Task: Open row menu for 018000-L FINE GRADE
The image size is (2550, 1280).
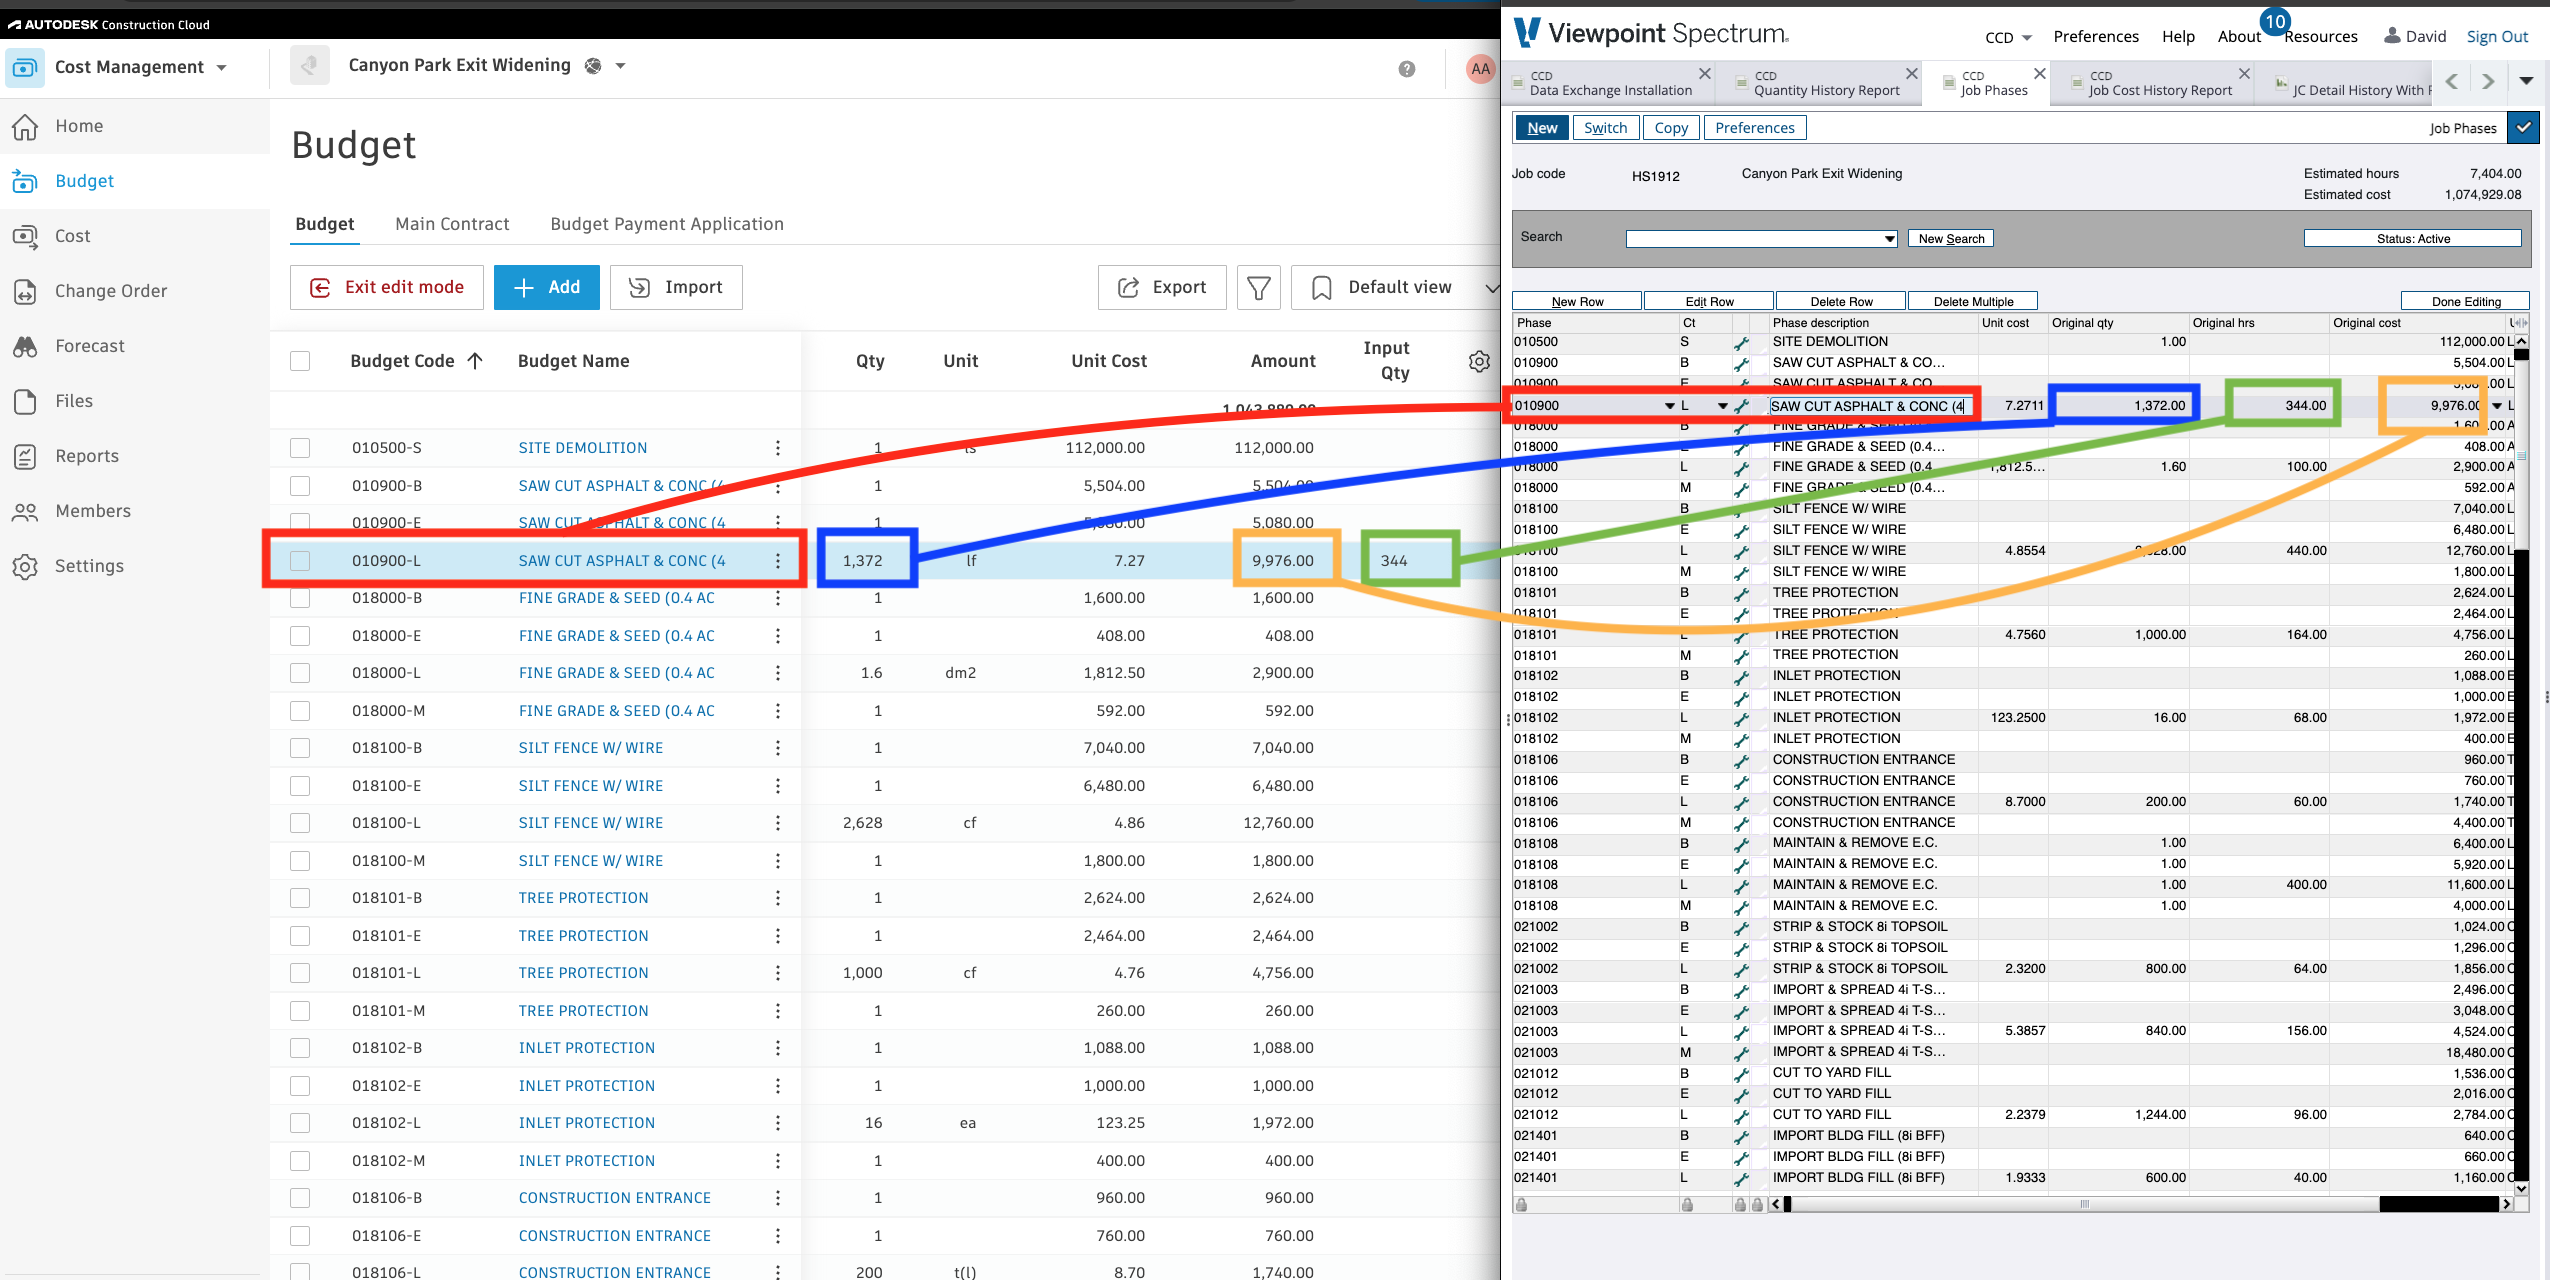Action: [x=778, y=673]
